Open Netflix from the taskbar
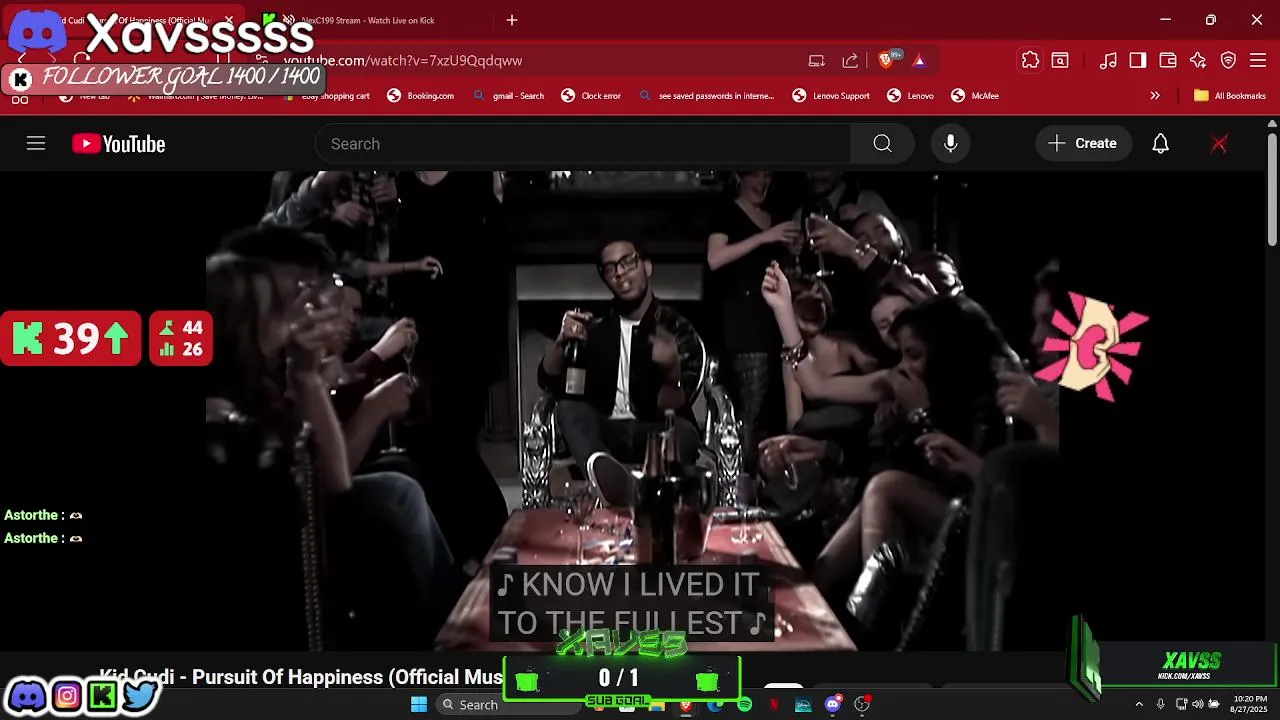This screenshot has width=1280, height=720. coord(773,705)
